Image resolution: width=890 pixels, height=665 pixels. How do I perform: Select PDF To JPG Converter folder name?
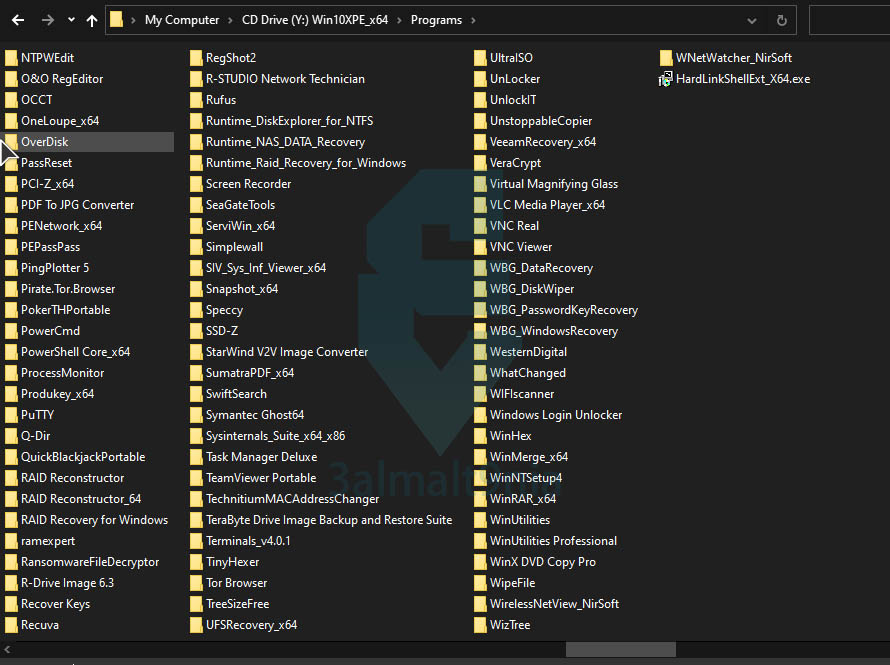click(x=78, y=205)
